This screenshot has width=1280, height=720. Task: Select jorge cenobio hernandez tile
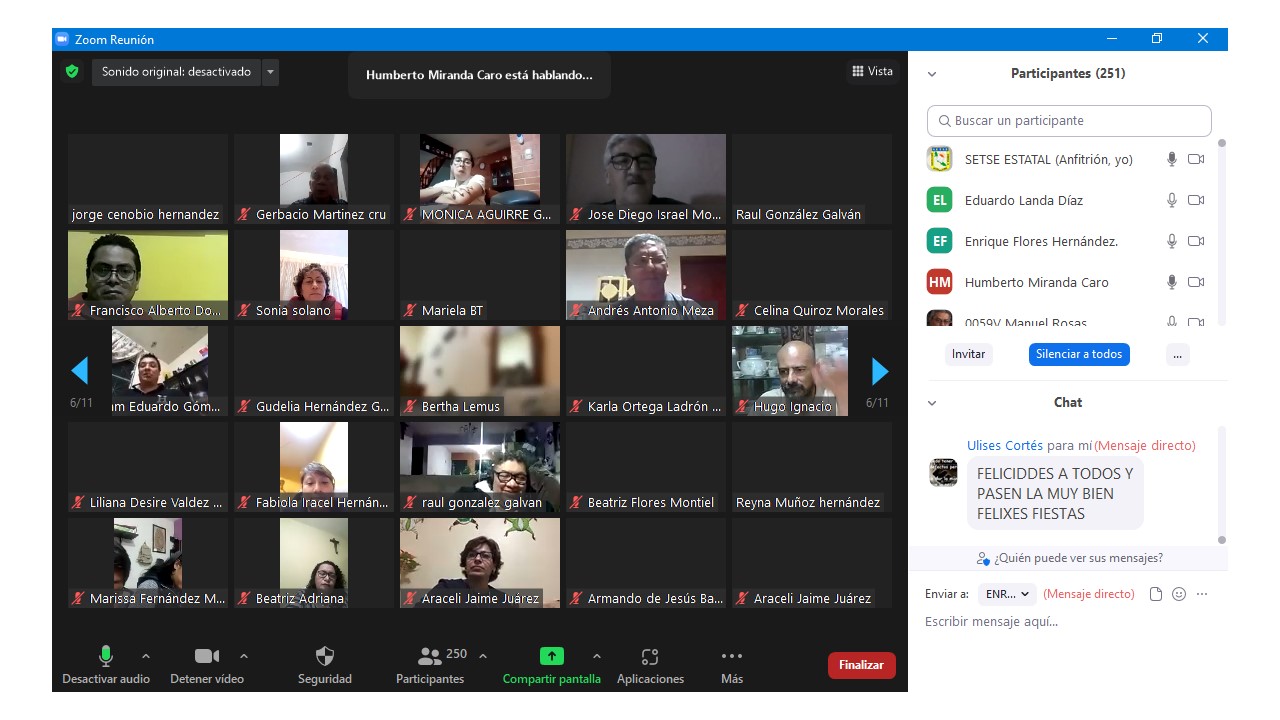tap(148, 179)
